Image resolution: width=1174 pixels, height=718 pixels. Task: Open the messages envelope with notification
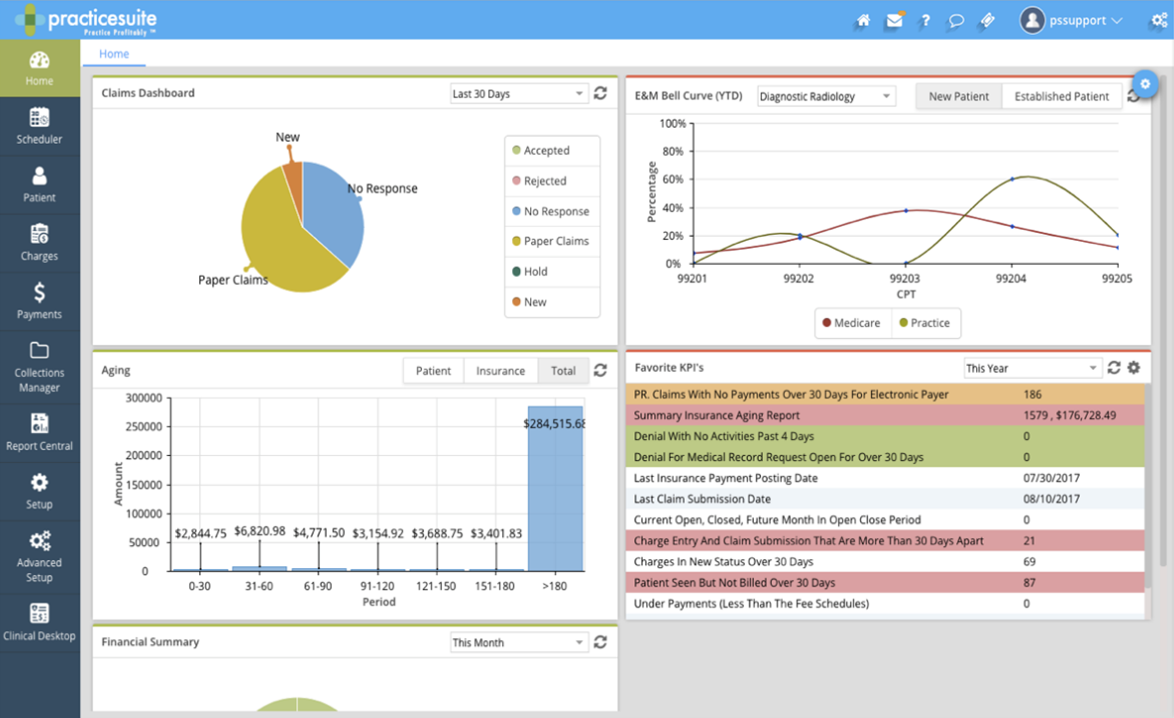click(893, 20)
